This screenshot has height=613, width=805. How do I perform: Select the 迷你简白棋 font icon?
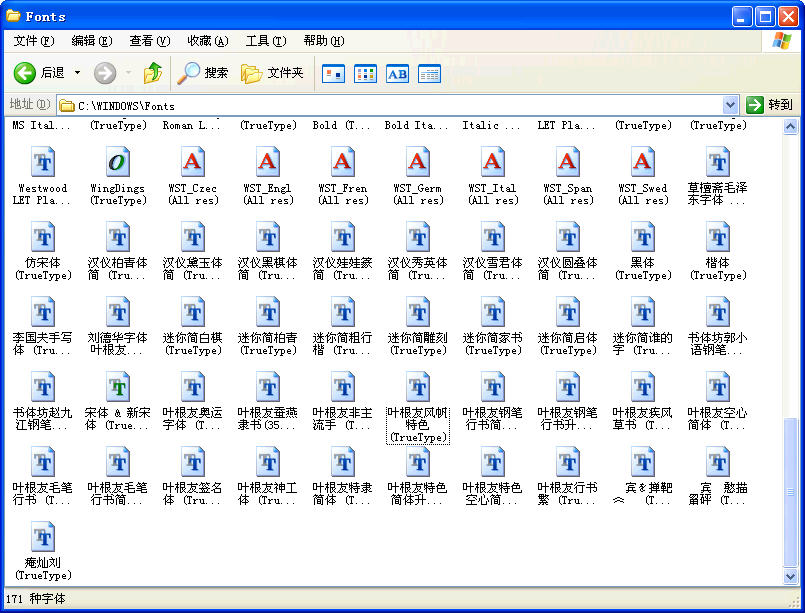[193, 312]
